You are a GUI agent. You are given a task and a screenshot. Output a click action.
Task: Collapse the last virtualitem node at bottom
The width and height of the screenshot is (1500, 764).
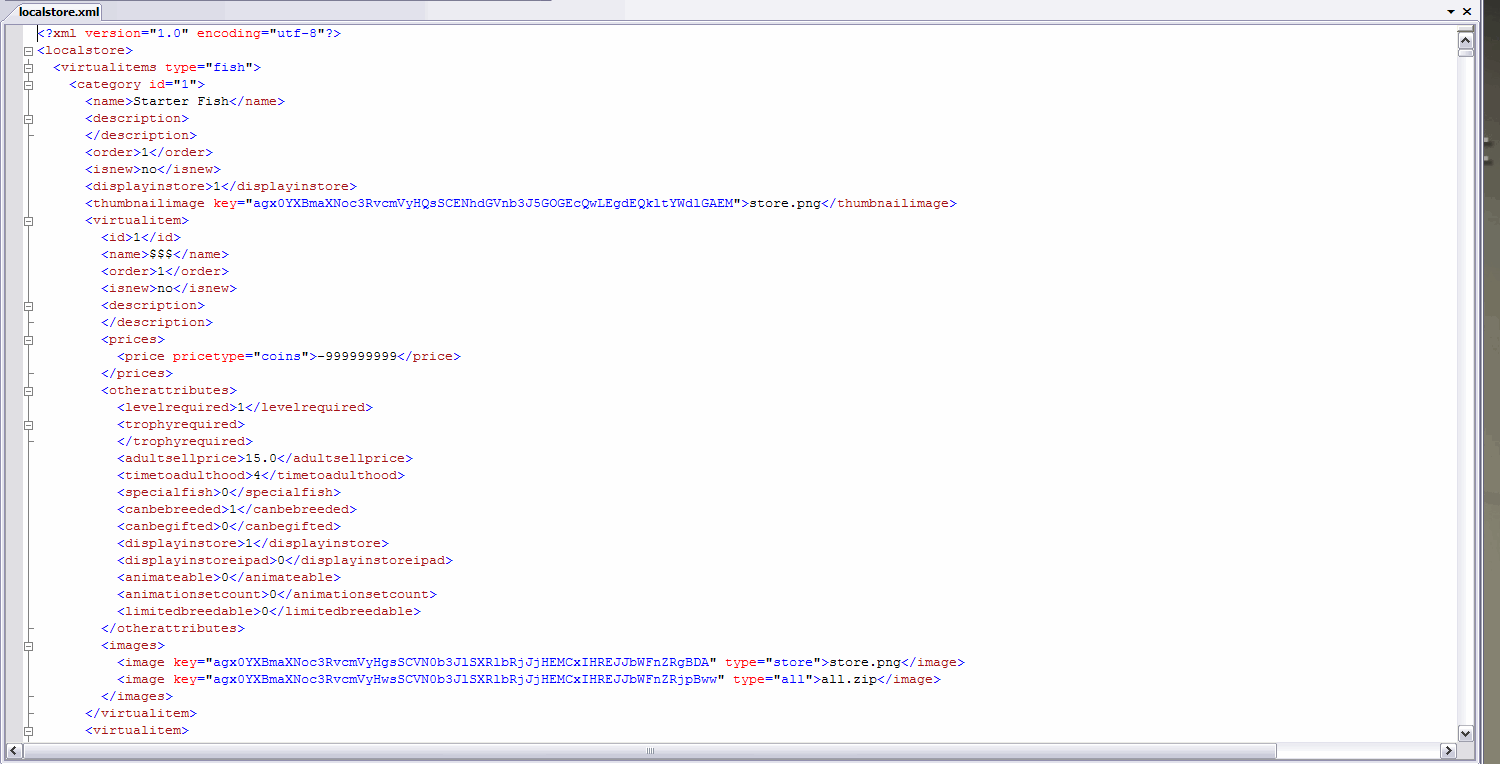click(28, 730)
